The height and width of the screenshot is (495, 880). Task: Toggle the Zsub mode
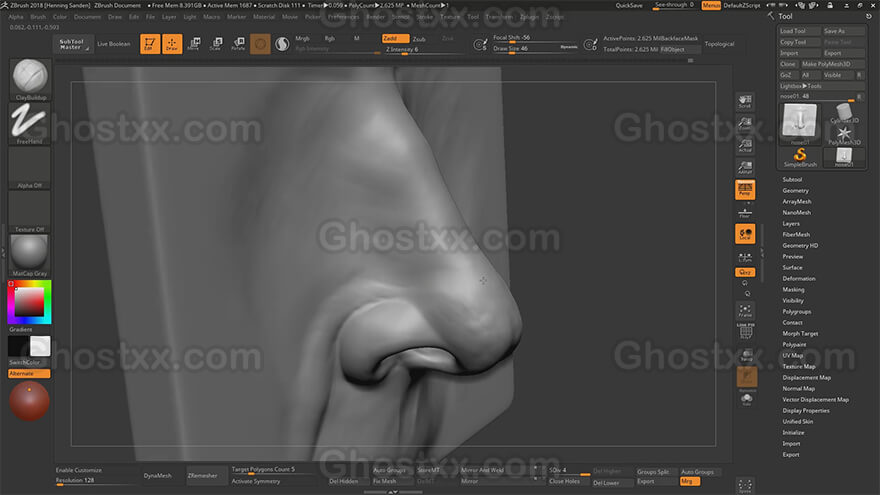(x=419, y=39)
